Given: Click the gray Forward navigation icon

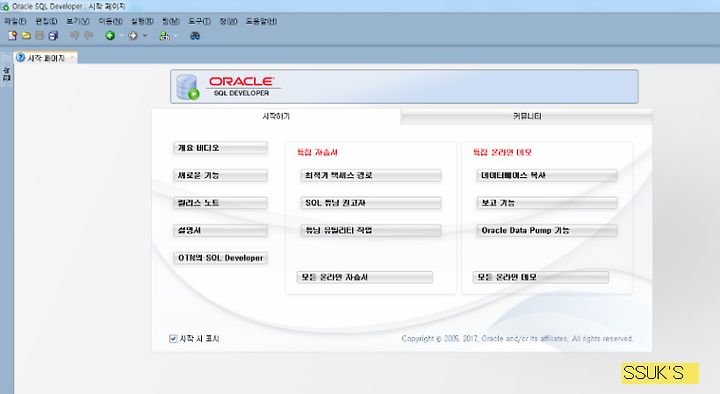Looking at the screenshot, I should pos(133,35).
